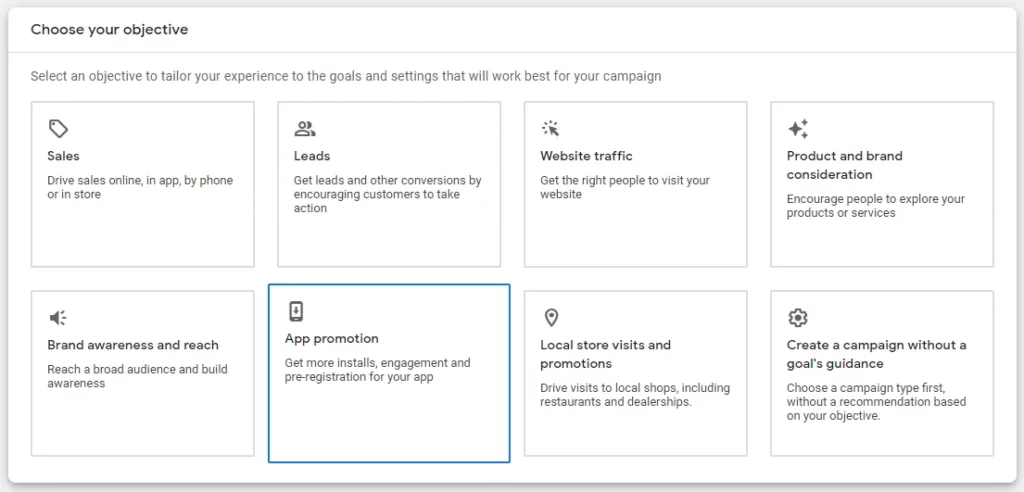Viewport: 1024px width, 492px height.
Task: Click the Brand awareness megaphone icon
Action: 59,318
